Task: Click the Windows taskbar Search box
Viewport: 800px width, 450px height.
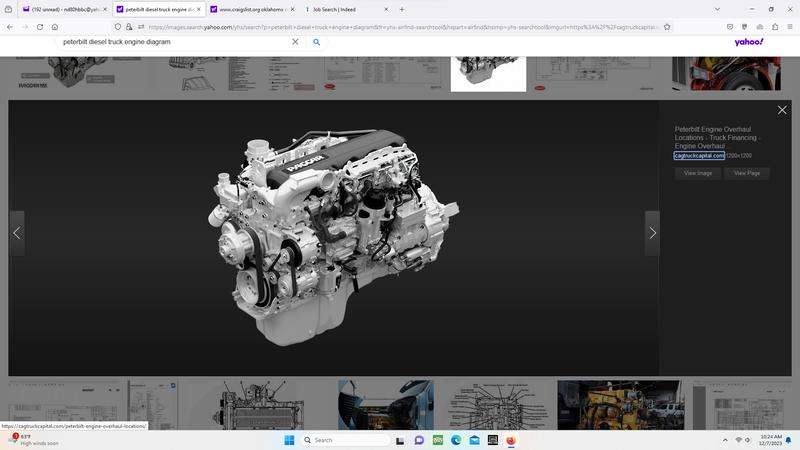Action: [345, 440]
